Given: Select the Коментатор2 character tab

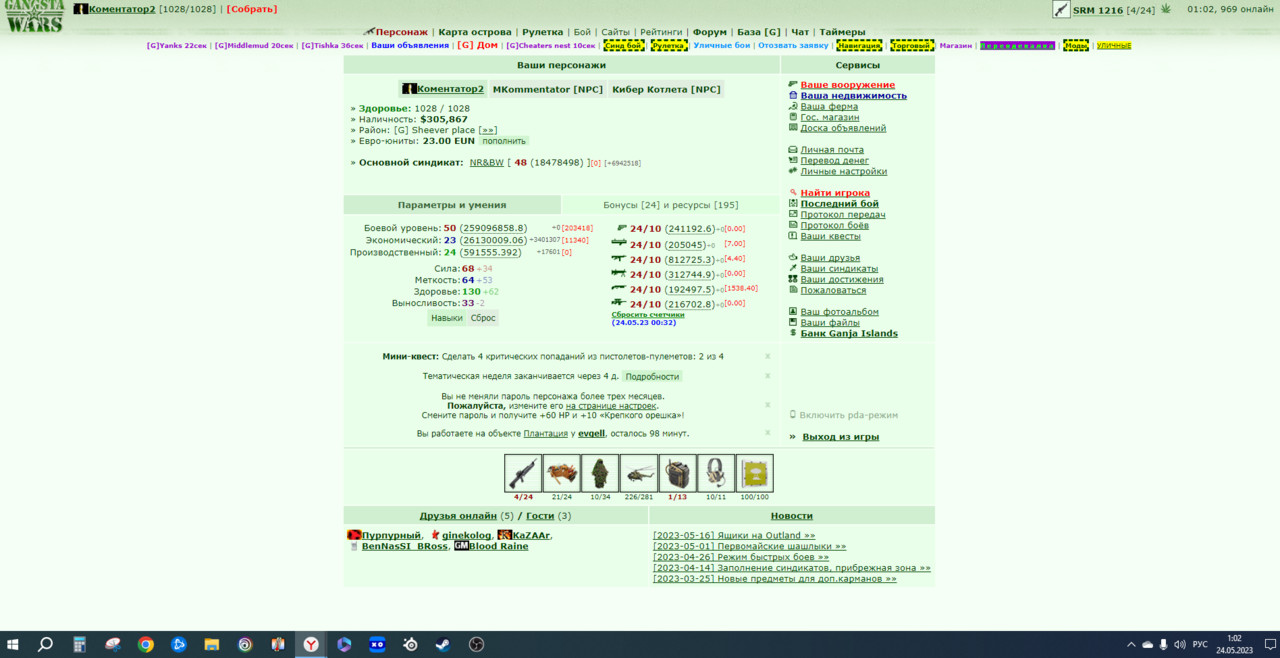Looking at the screenshot, I should pyautogui.click(x=442, y=89).
